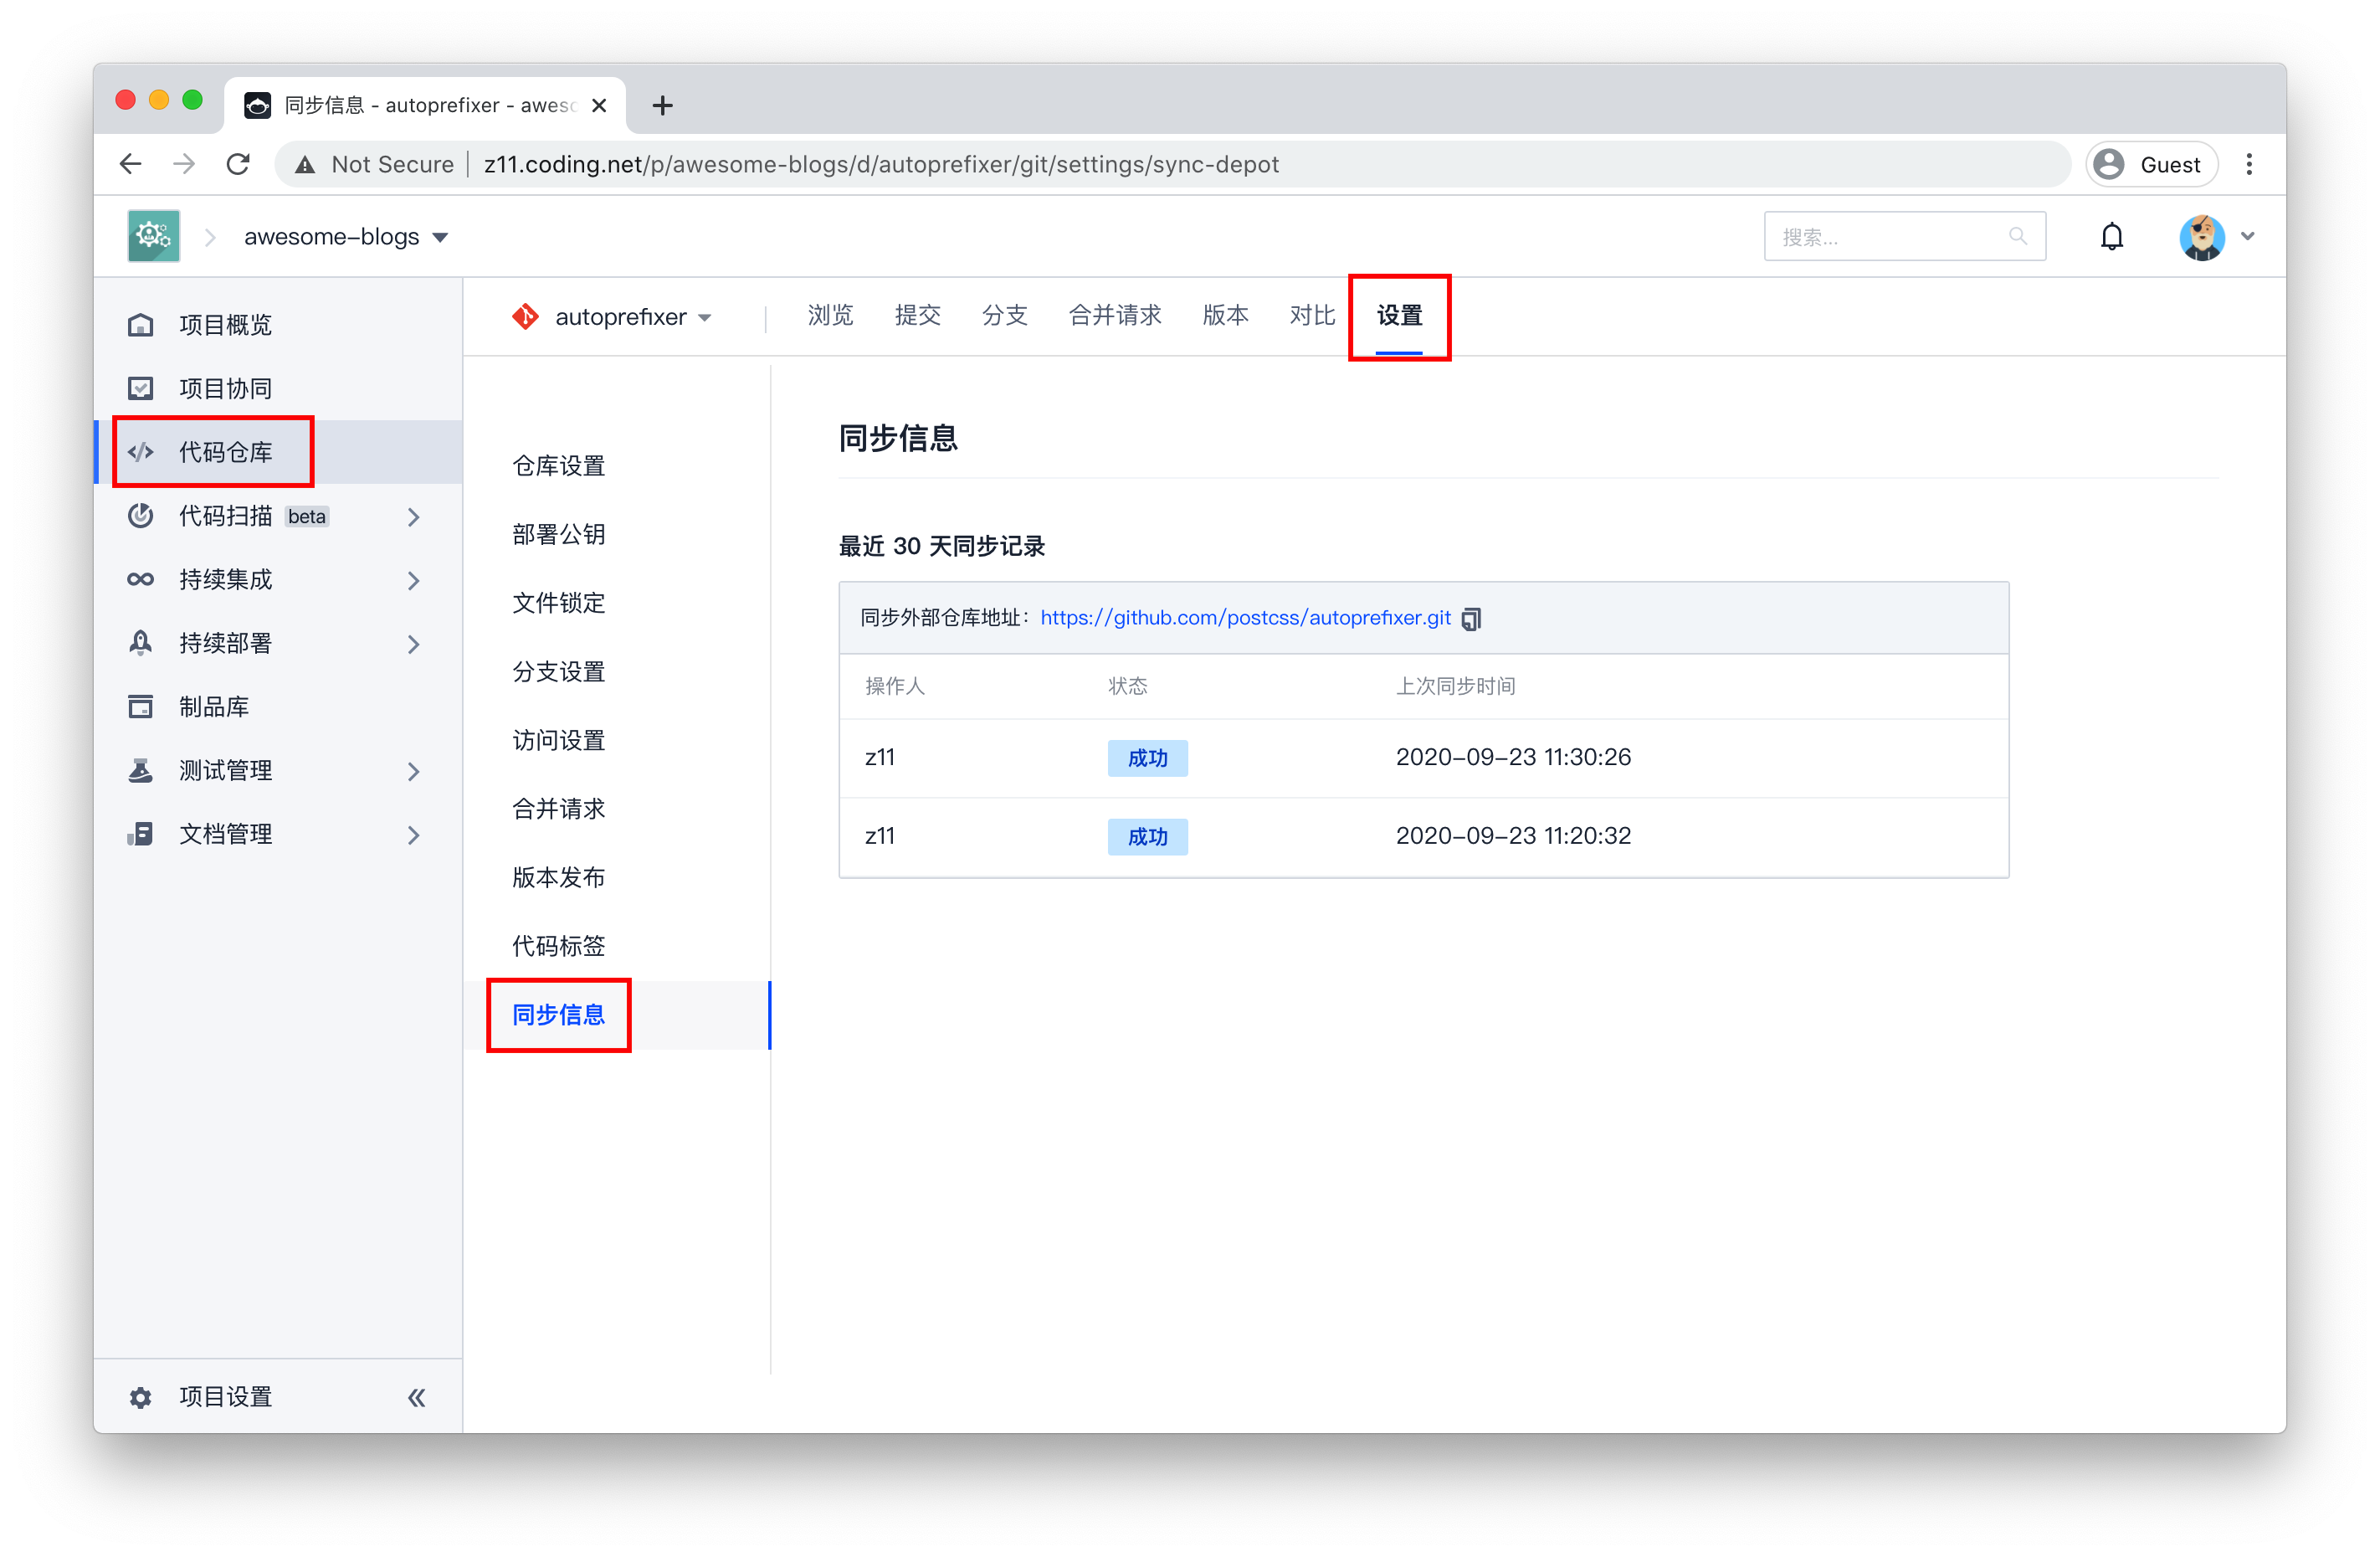Click 成功 status for 11:30:26 sync
2380x1557 pixels.
[1147, 758]
